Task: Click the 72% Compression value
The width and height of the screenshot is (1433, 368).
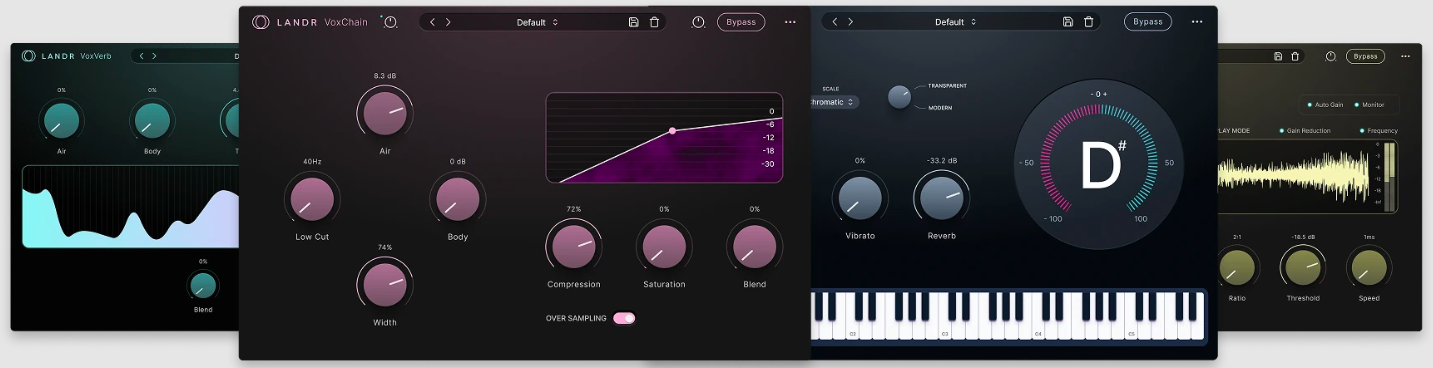Action: (574, 209)
